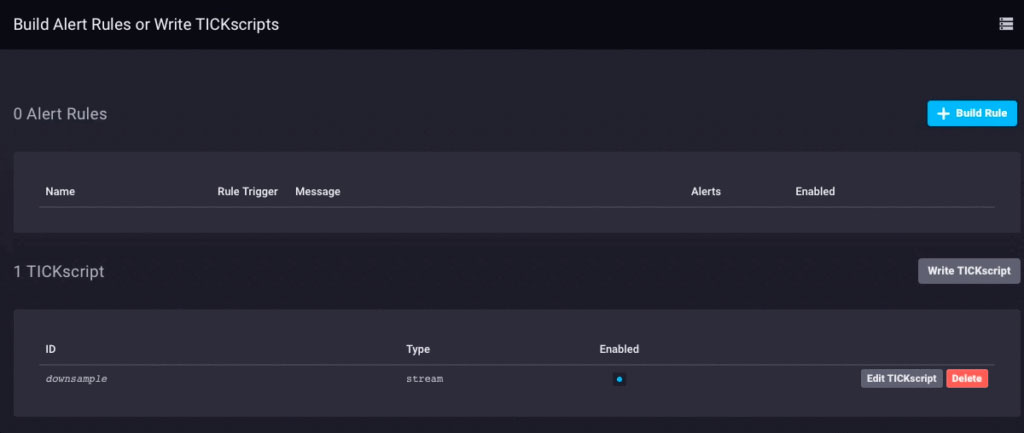The height and width of the screenshot is (433, 1024).
Task: Open the downsample task ID
Action: coord(76,380)
